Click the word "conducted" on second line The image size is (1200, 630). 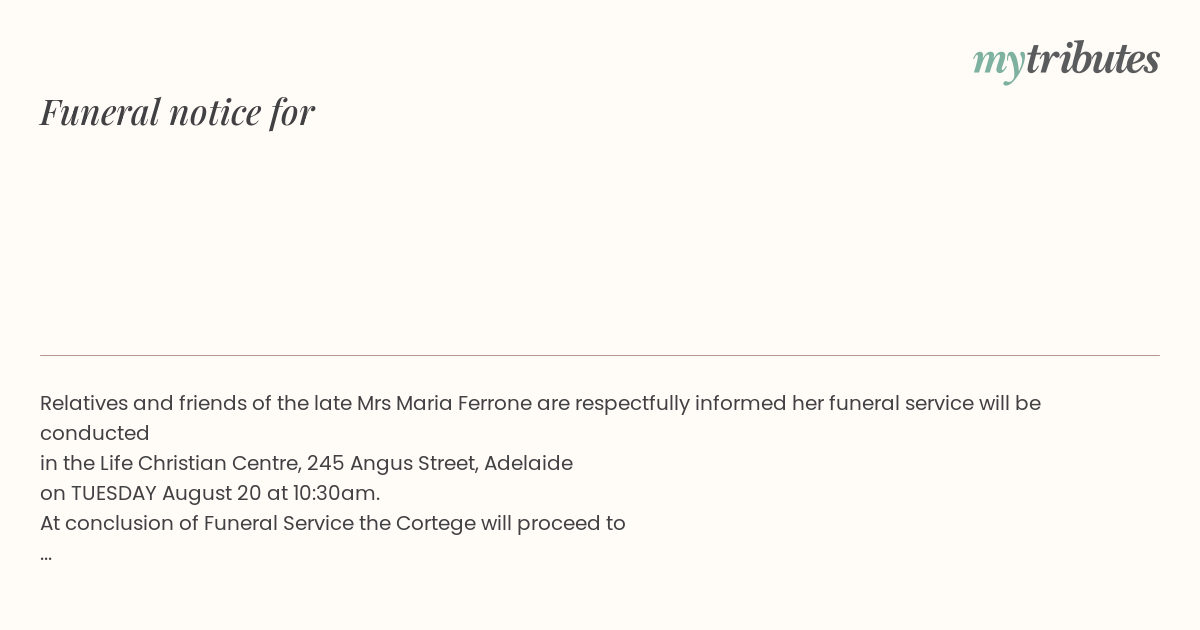tap(95, 433)
